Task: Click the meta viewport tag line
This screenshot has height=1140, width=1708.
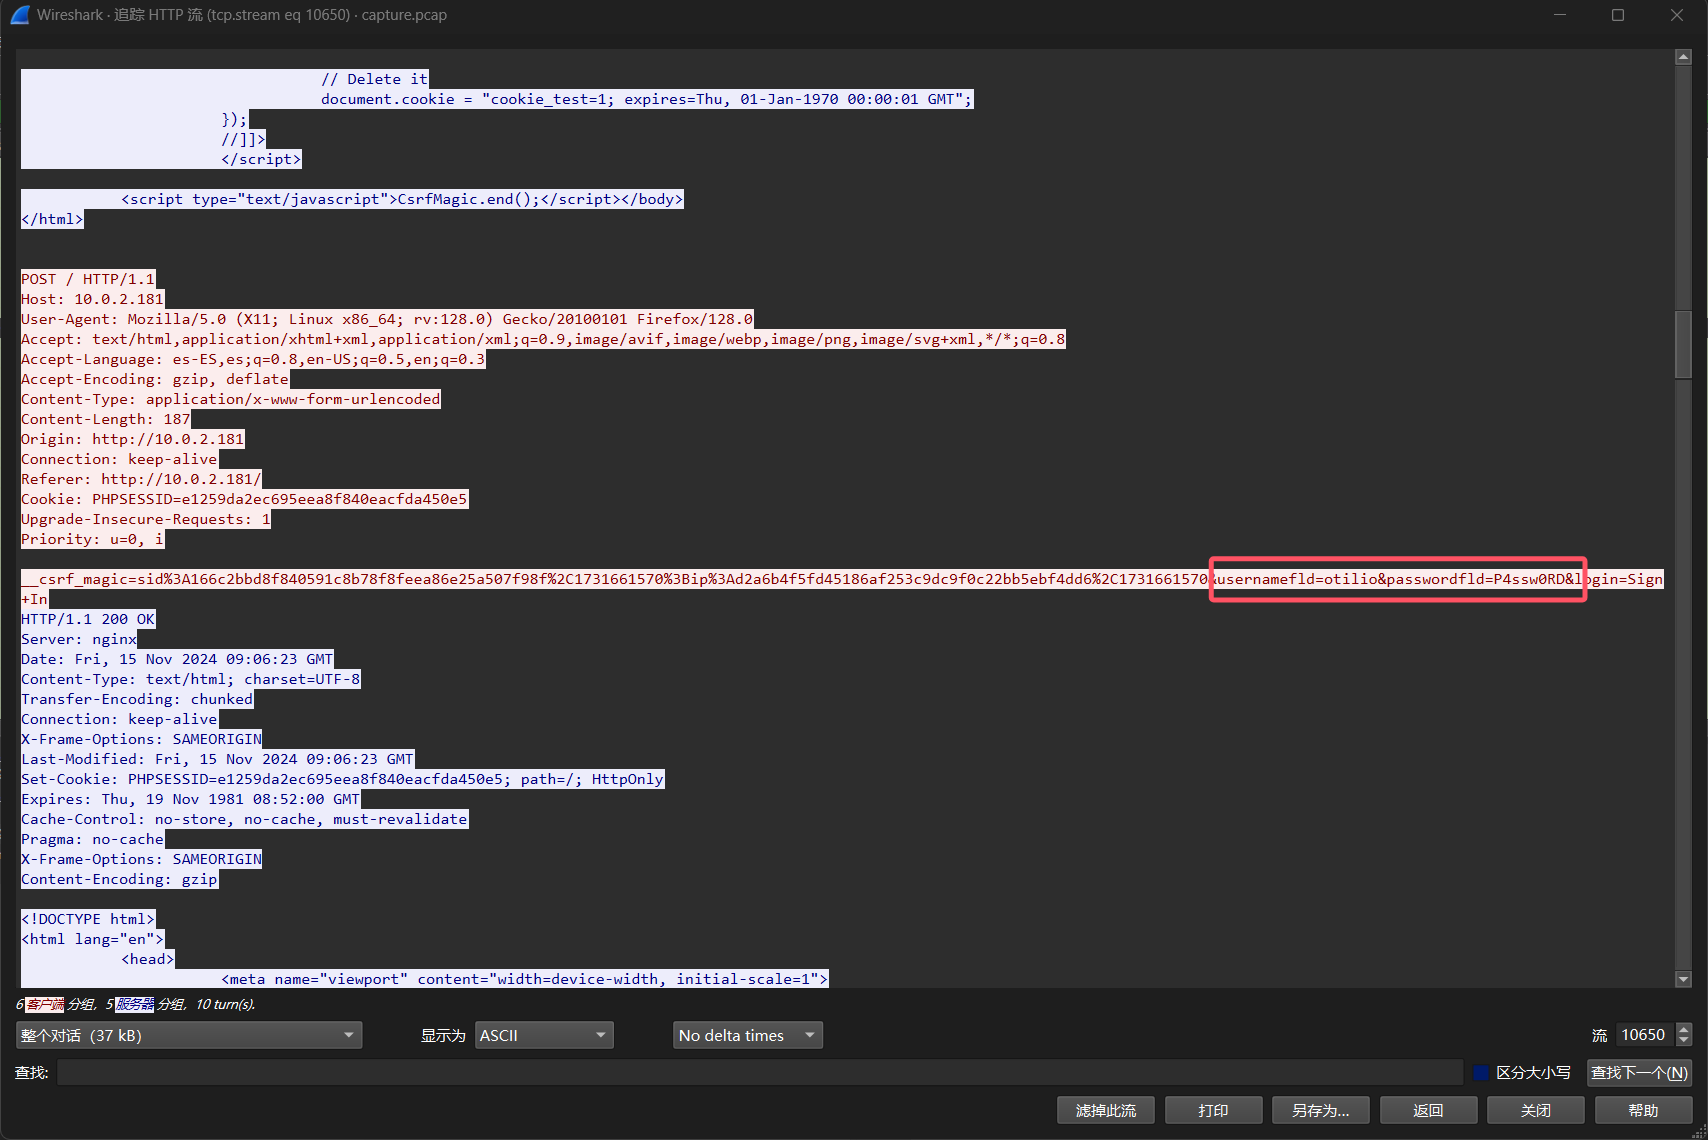Action: [525, 979]
